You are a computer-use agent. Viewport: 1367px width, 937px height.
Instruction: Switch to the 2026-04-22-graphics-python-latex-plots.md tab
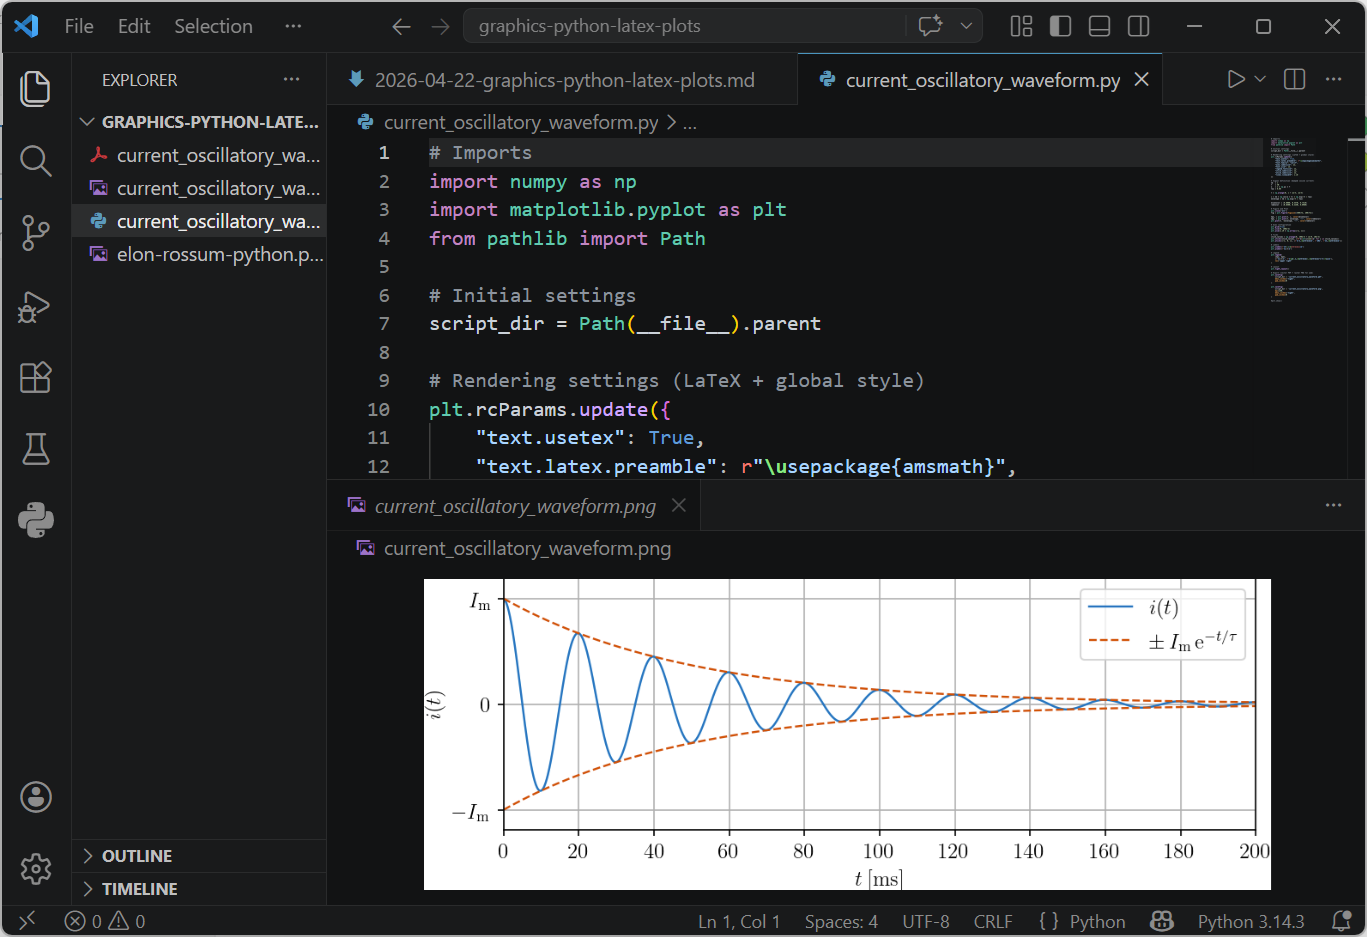[563, 80]
